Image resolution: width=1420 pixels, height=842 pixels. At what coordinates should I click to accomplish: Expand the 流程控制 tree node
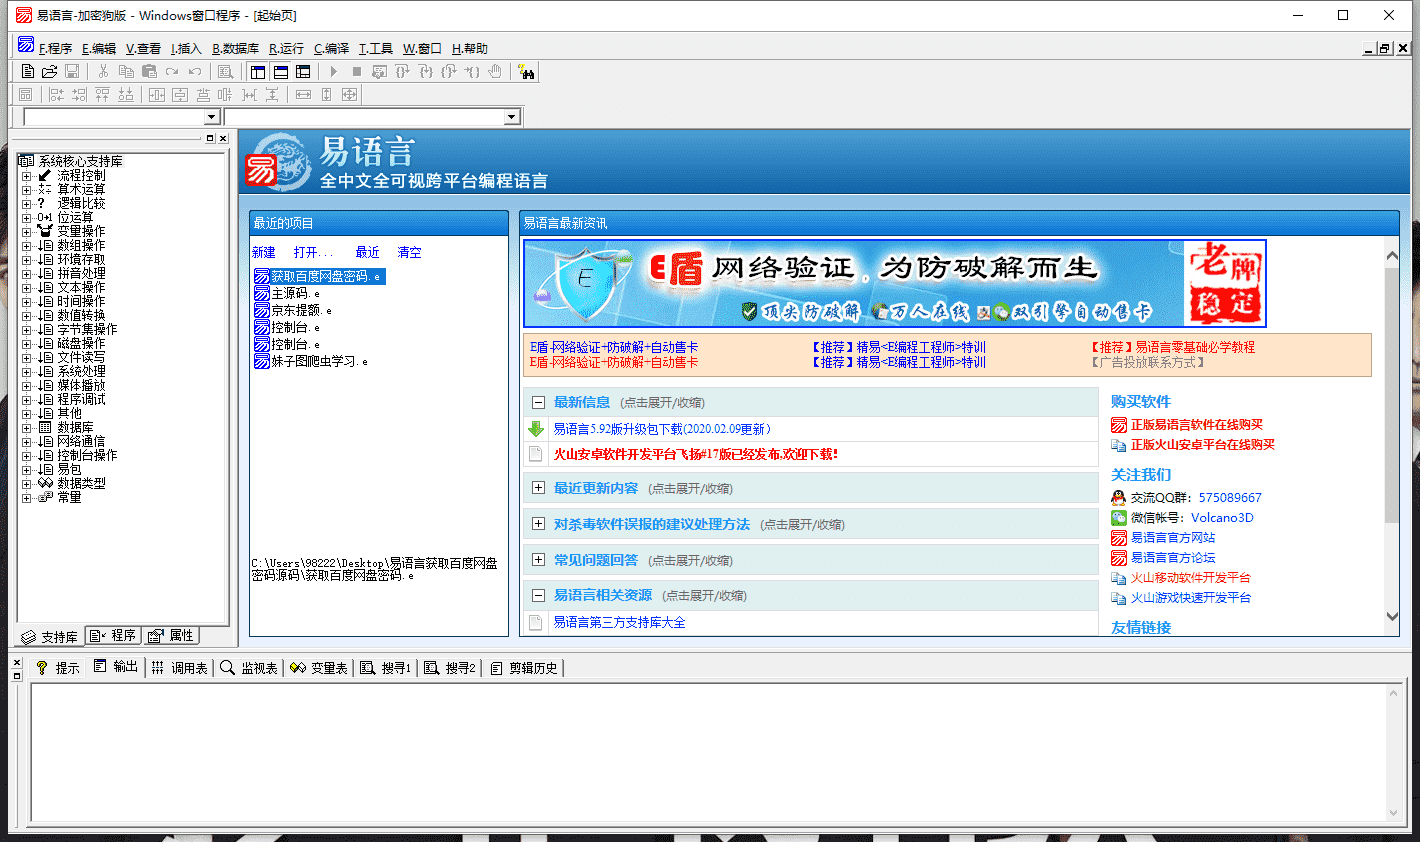point(27,175)
